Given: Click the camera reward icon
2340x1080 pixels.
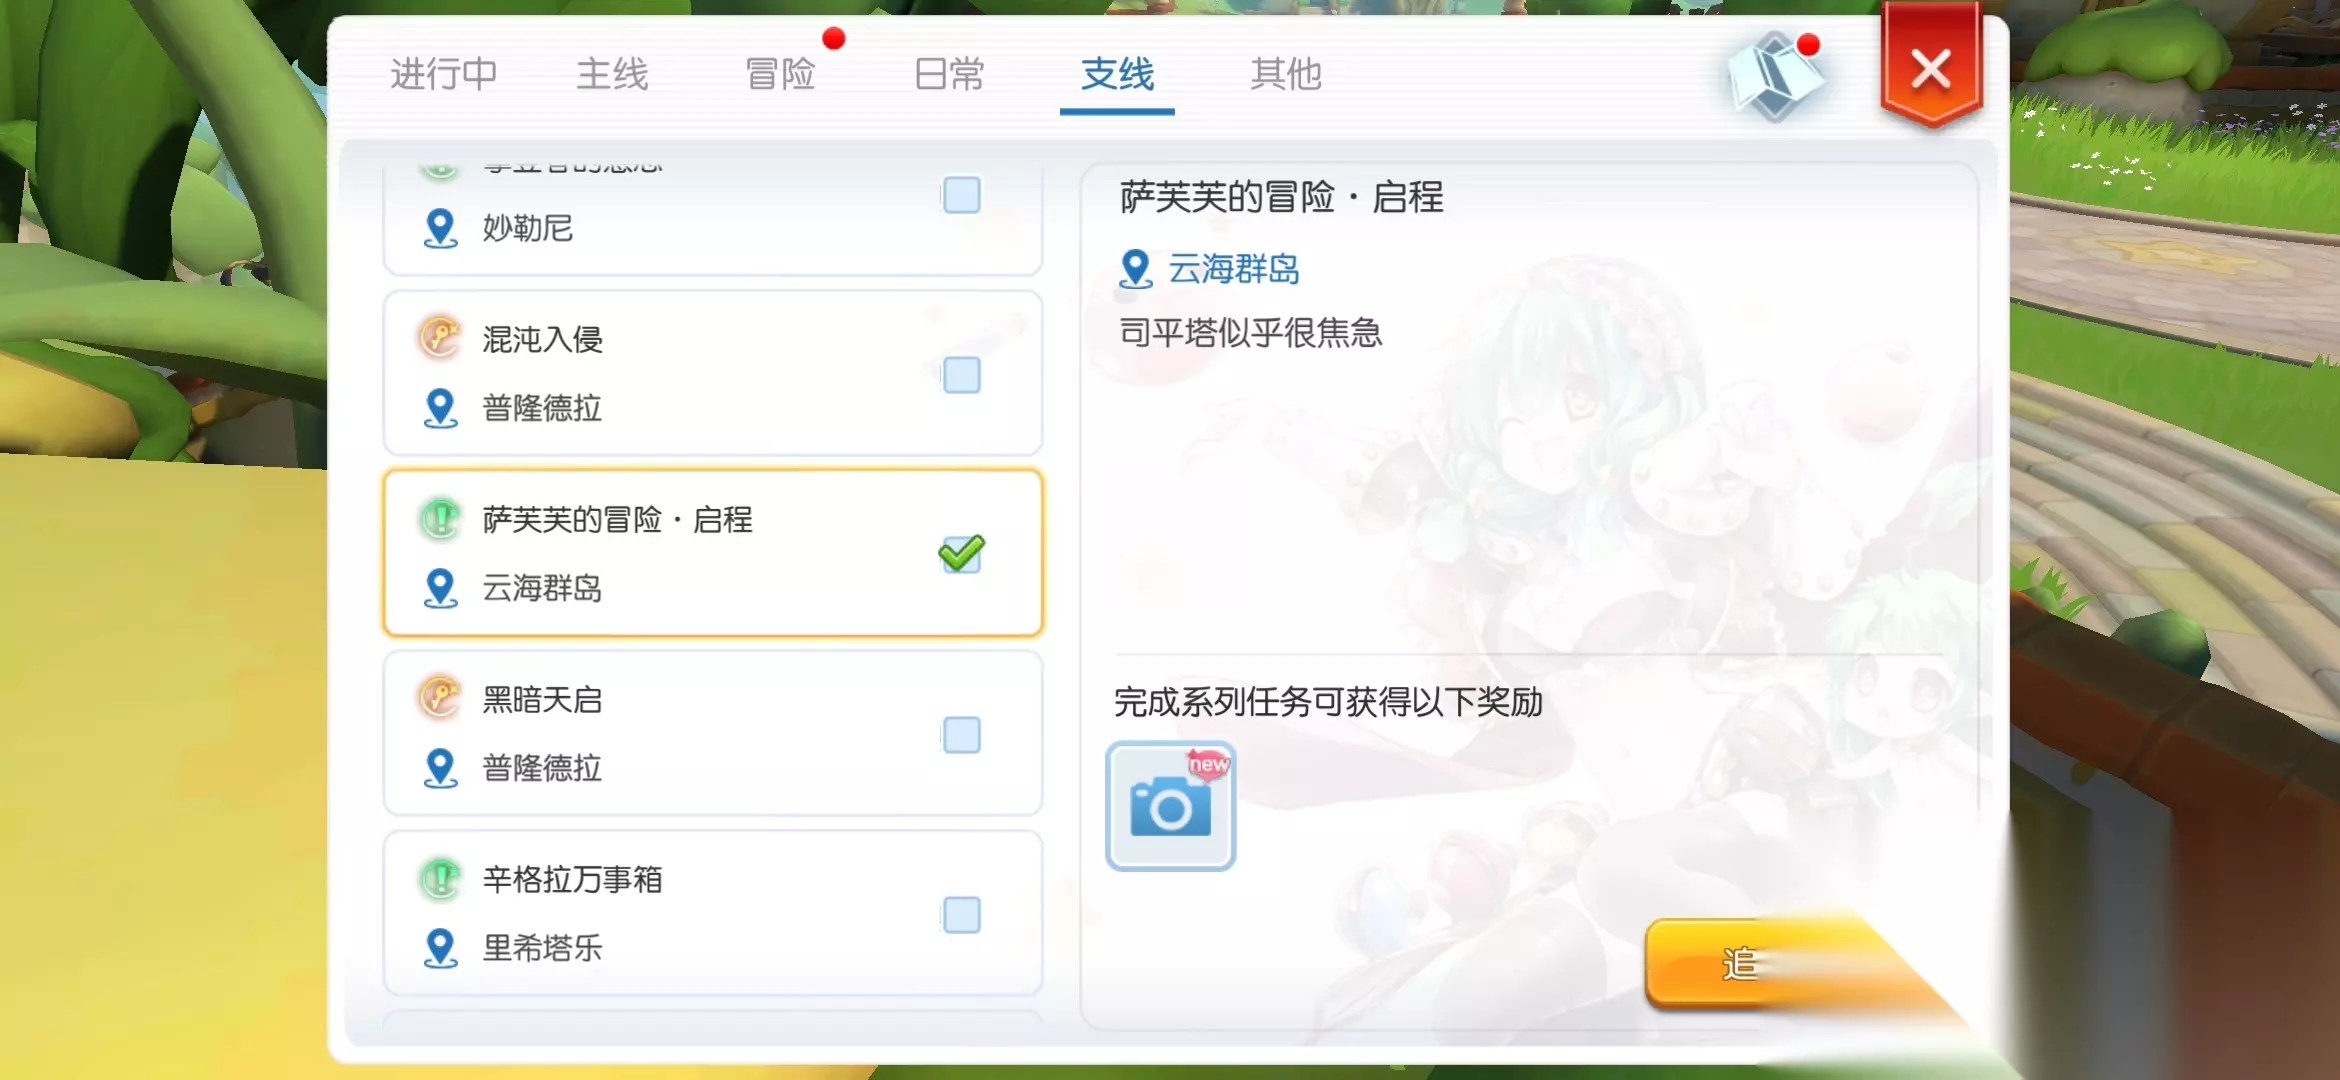Looking at the screenshot, I should (1170, 806).
